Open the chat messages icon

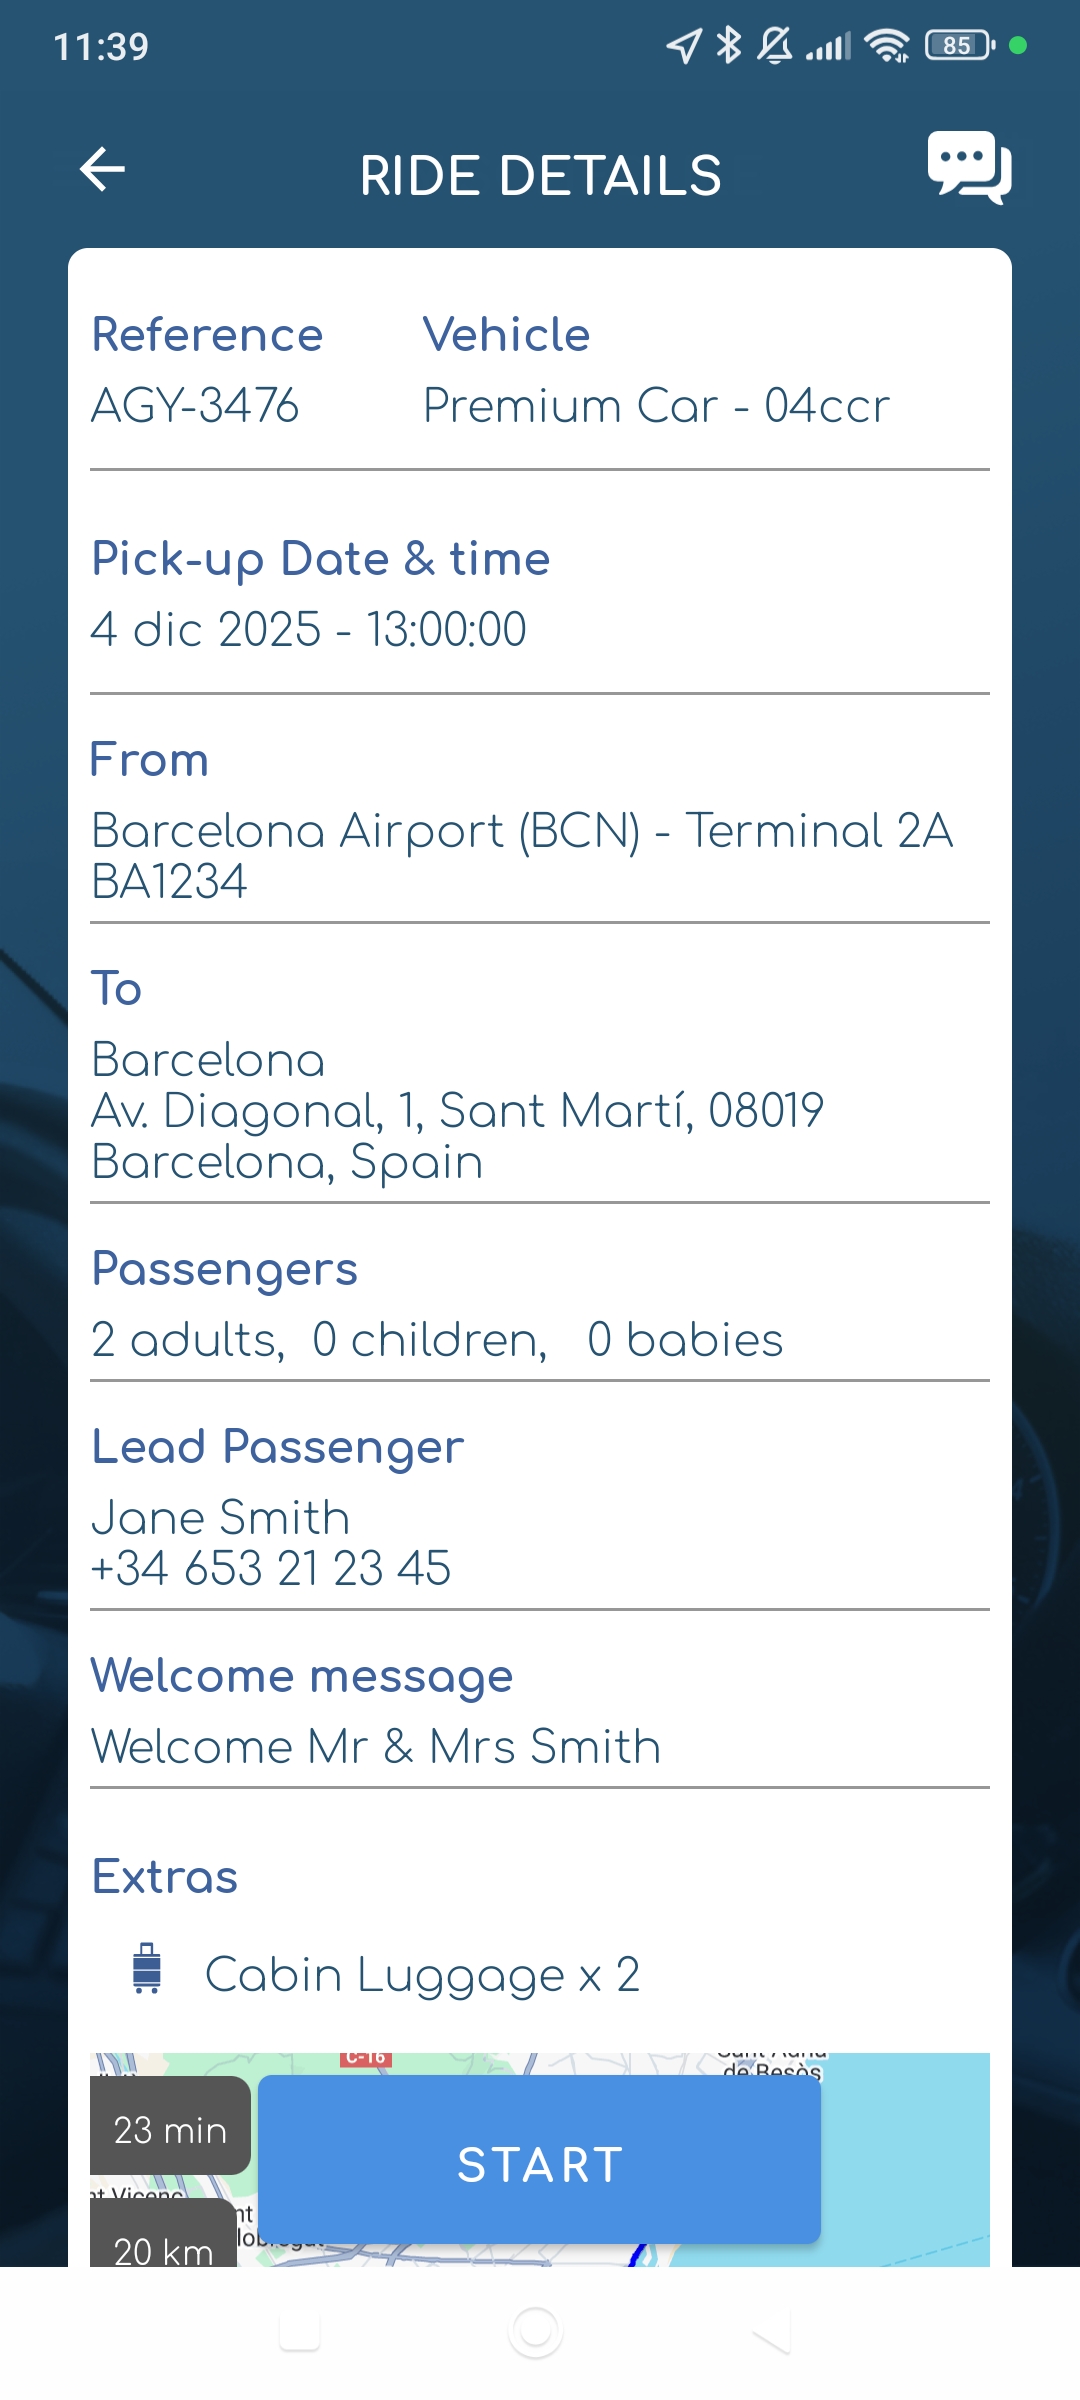968,168
